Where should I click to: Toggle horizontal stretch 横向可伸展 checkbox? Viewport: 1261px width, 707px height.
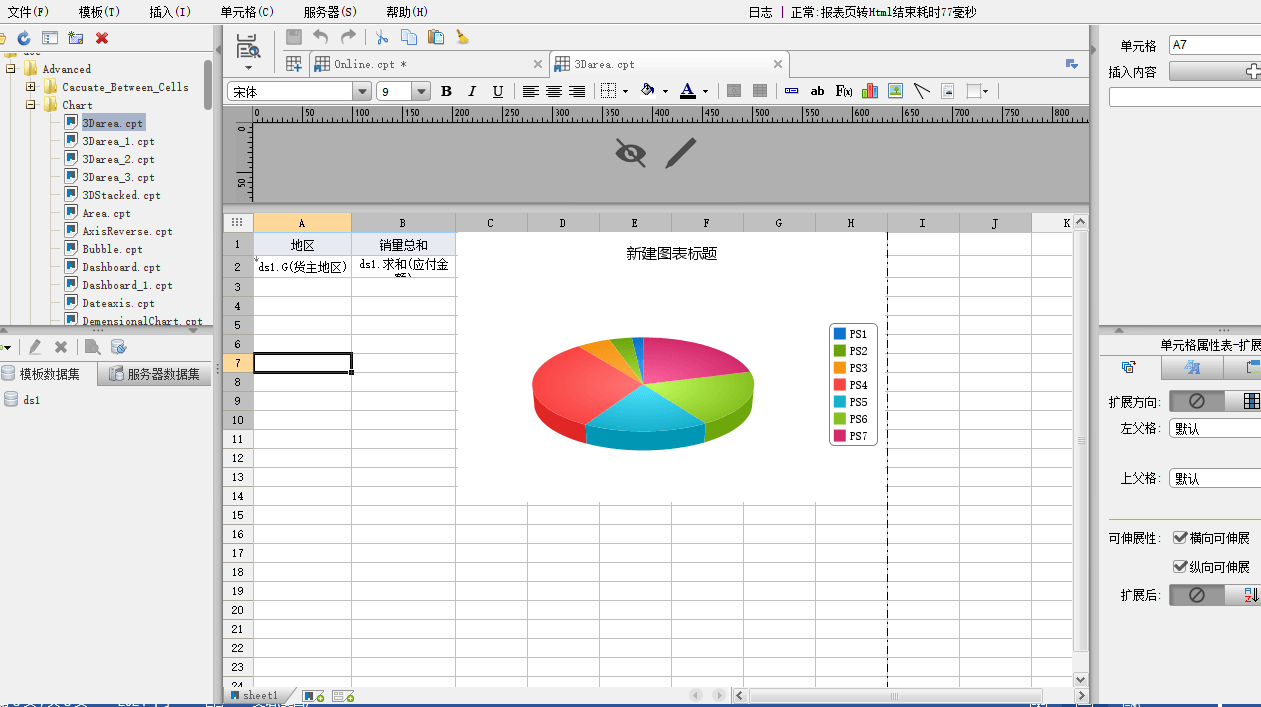coord(1180,538)
